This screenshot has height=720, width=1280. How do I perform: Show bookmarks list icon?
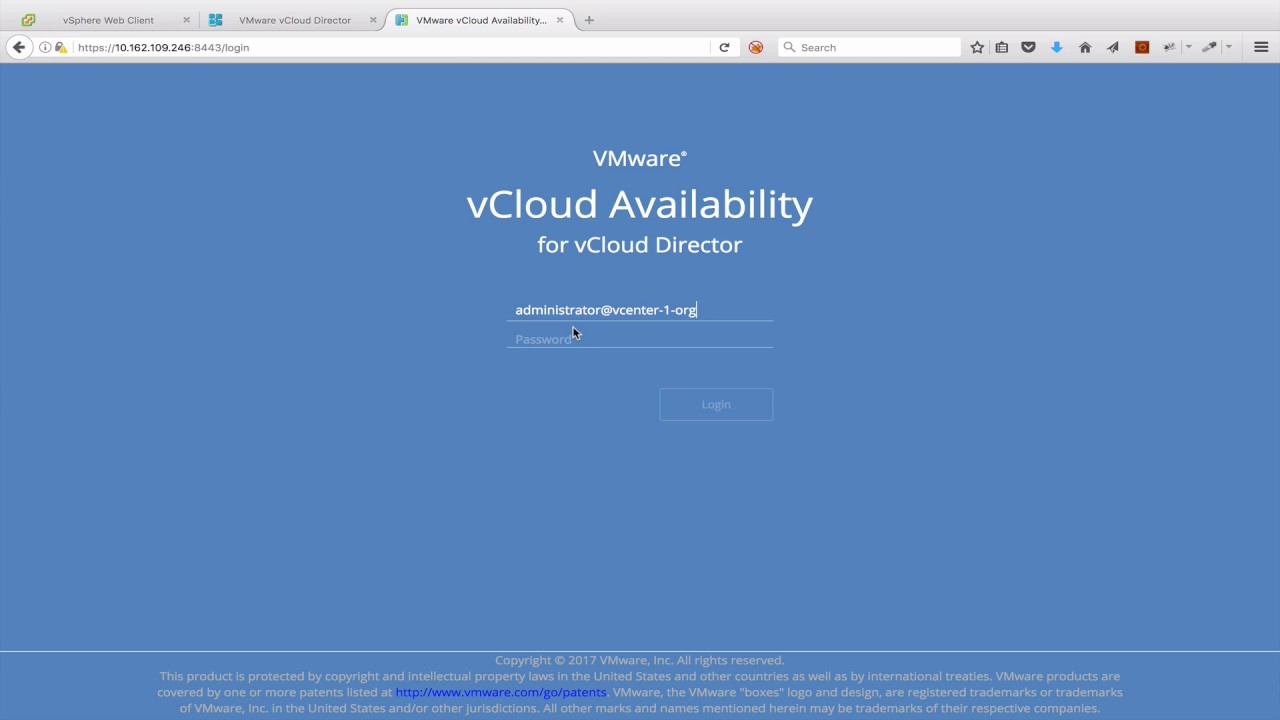click(1001, 47)
